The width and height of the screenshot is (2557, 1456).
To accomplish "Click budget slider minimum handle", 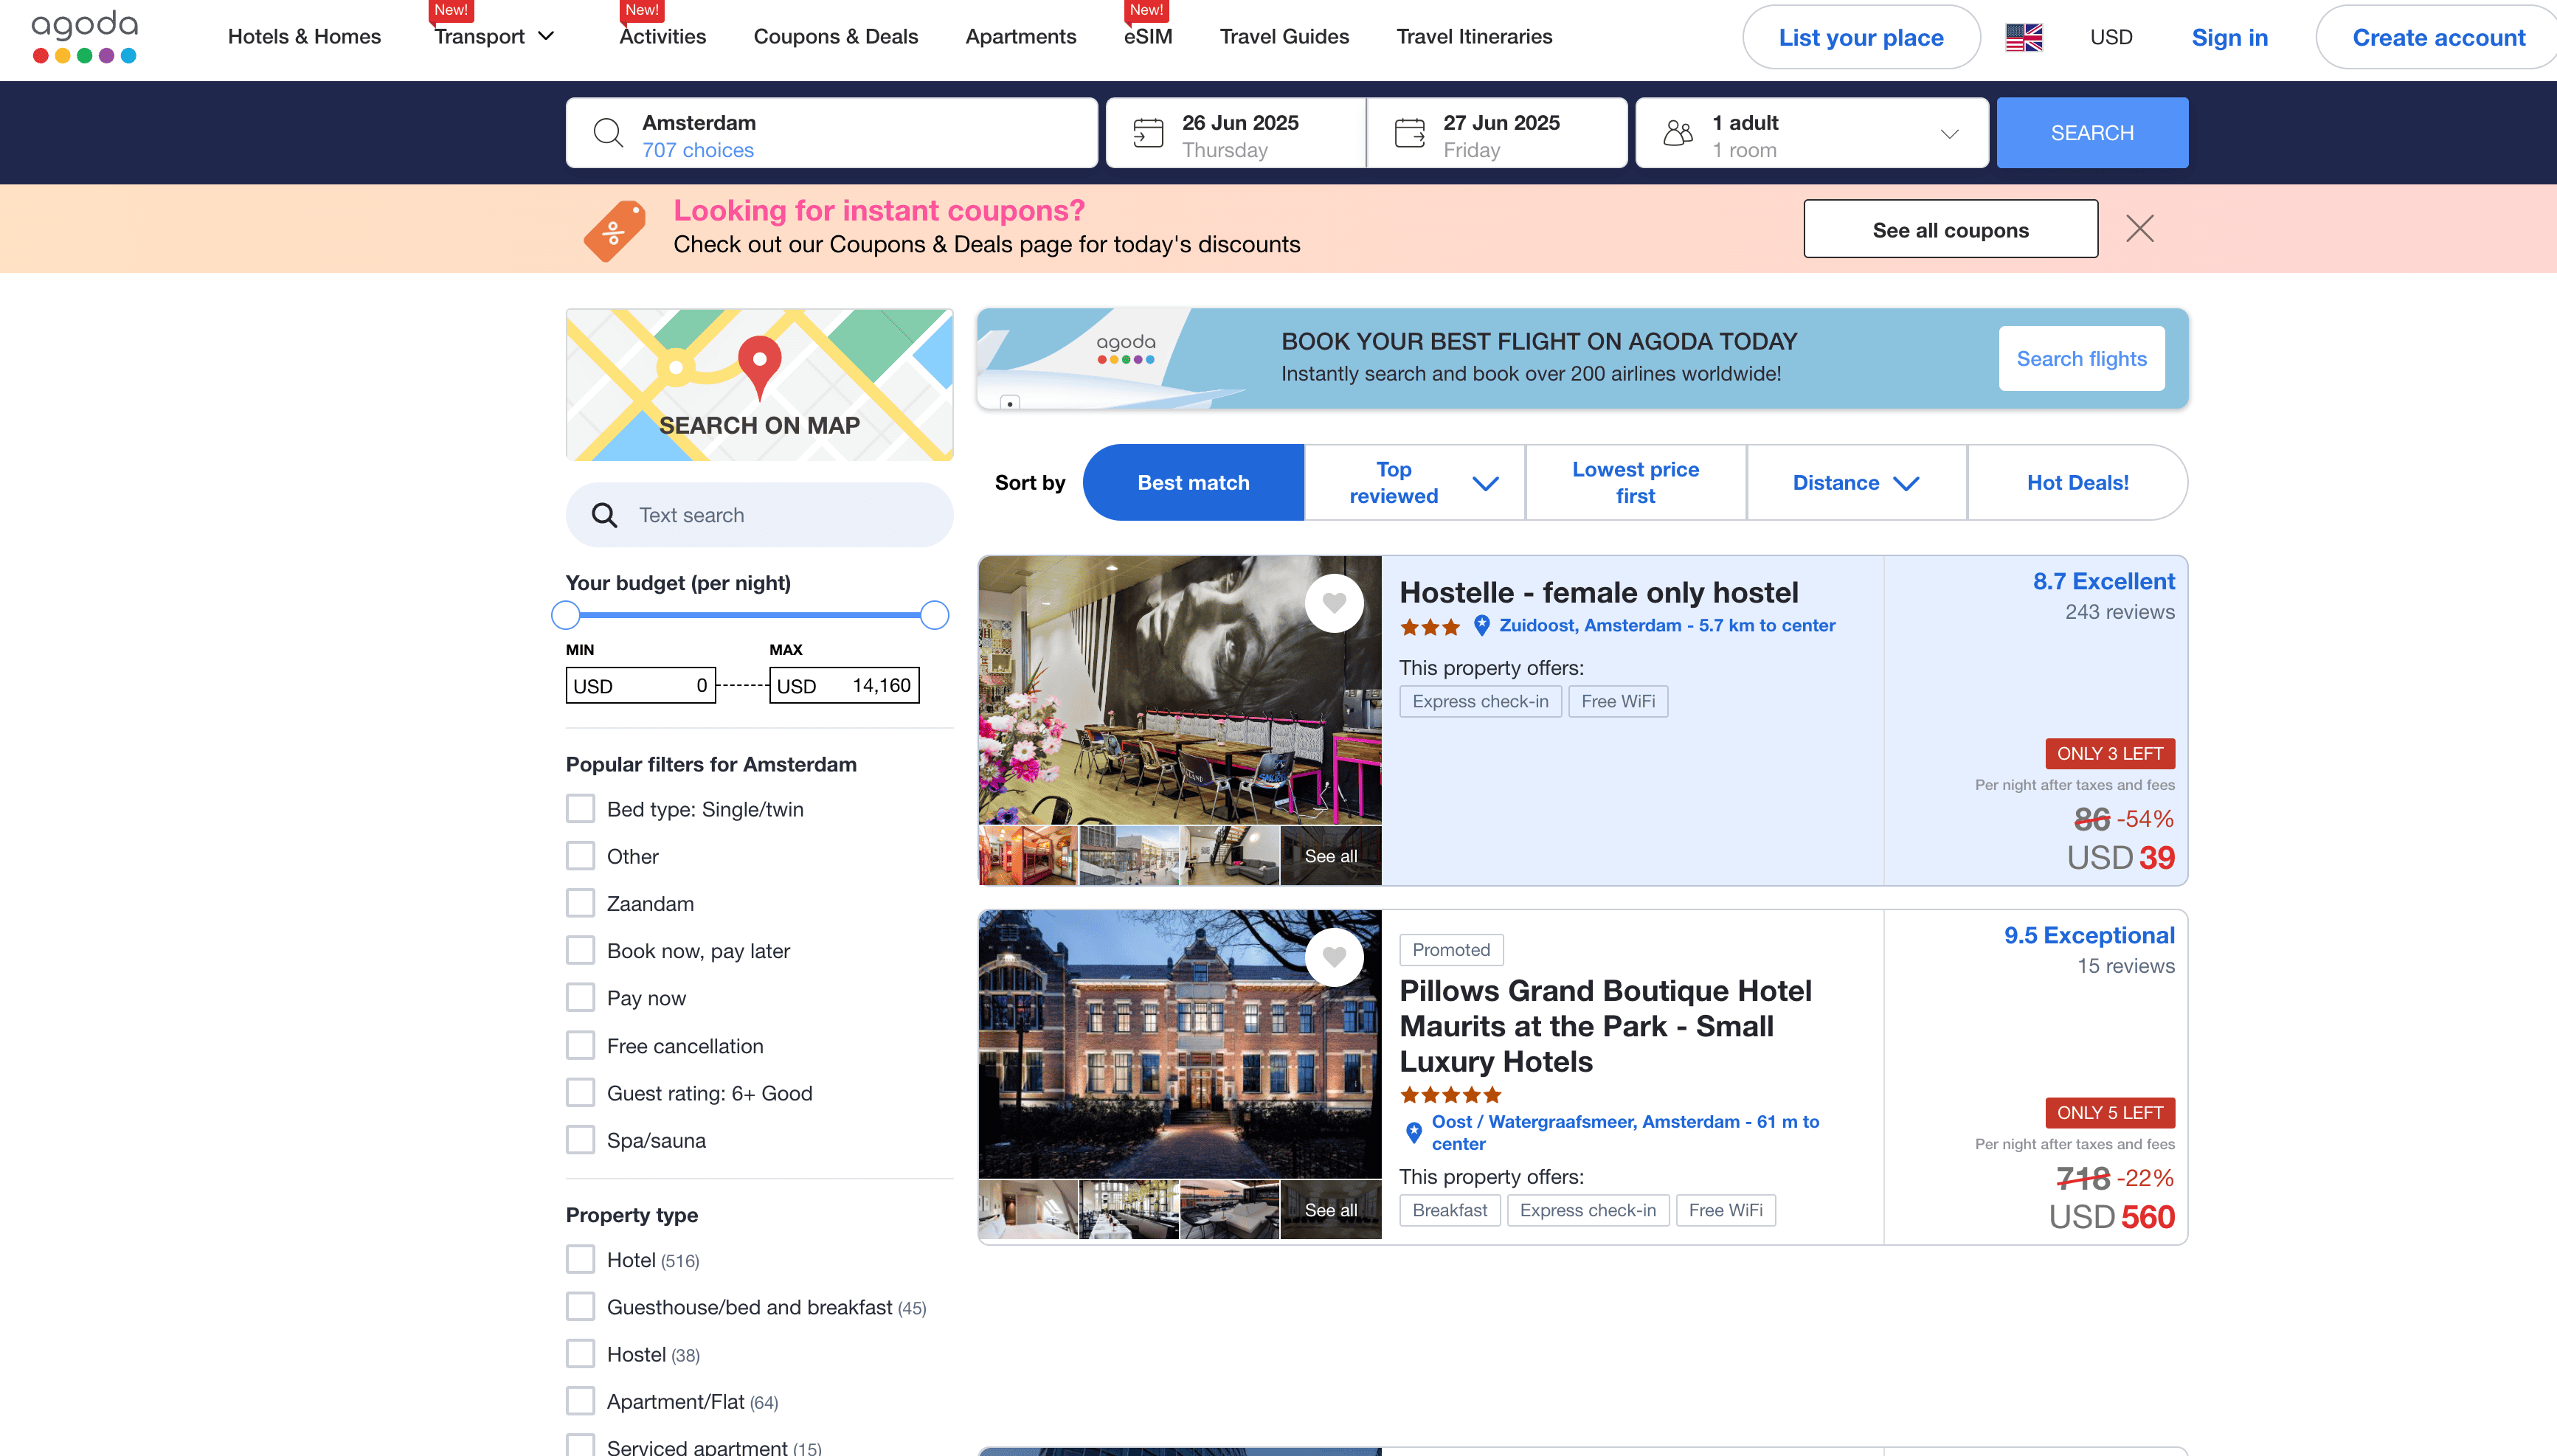I will [x=566, y=615].
